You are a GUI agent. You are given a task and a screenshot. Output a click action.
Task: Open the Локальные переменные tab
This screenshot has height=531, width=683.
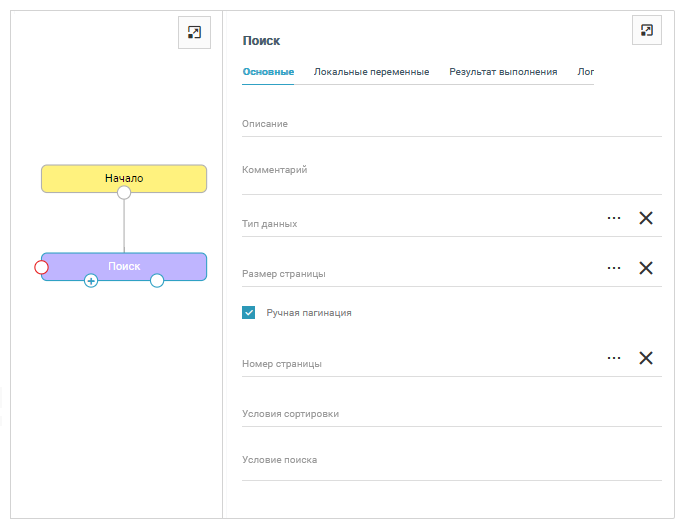pyautogui.click(x=371, y=72)
